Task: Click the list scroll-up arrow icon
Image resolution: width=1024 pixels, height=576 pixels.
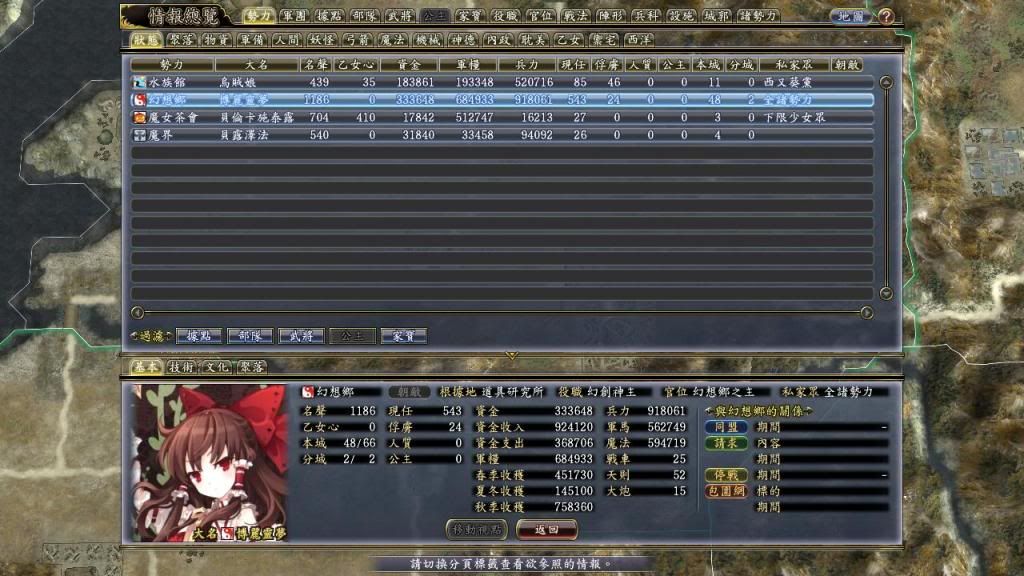Action: point(885,82)
